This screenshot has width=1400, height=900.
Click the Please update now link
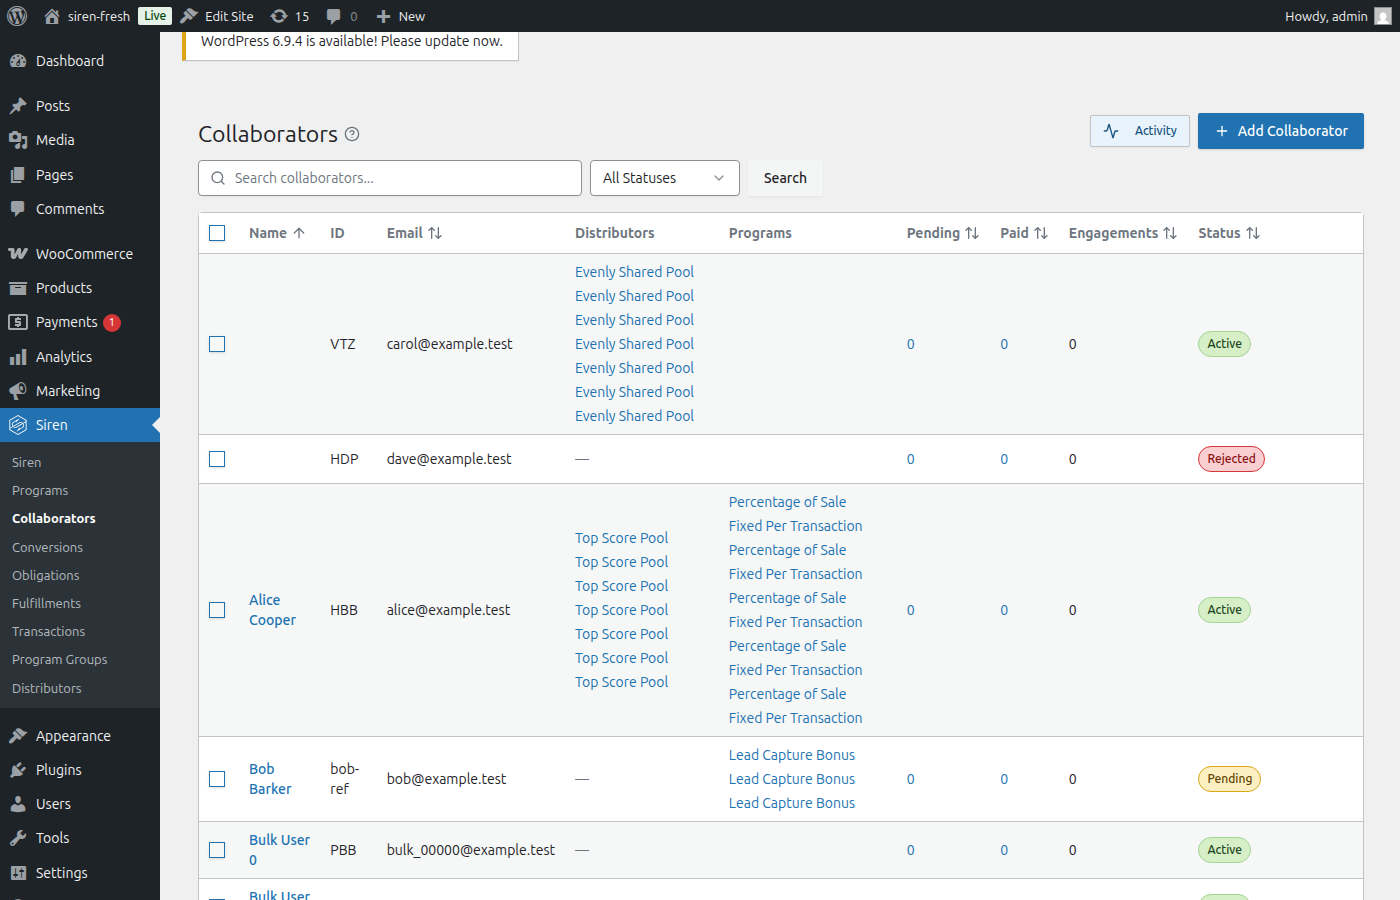coord(441,41)
